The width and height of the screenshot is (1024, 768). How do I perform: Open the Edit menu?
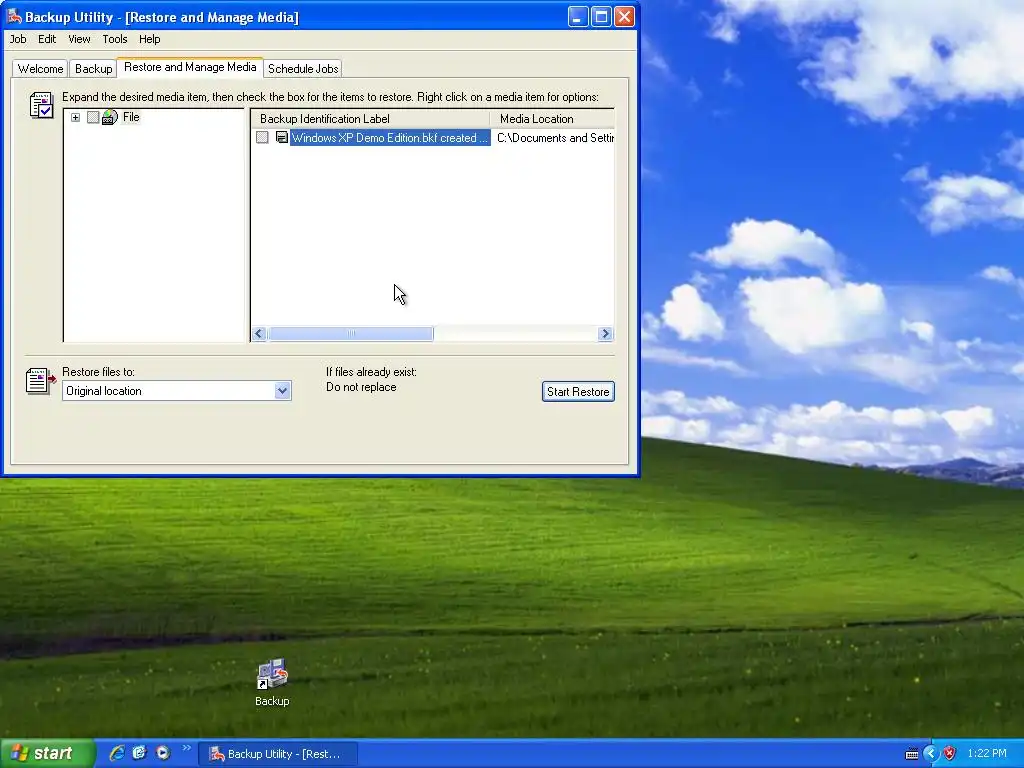click(47, 39)
